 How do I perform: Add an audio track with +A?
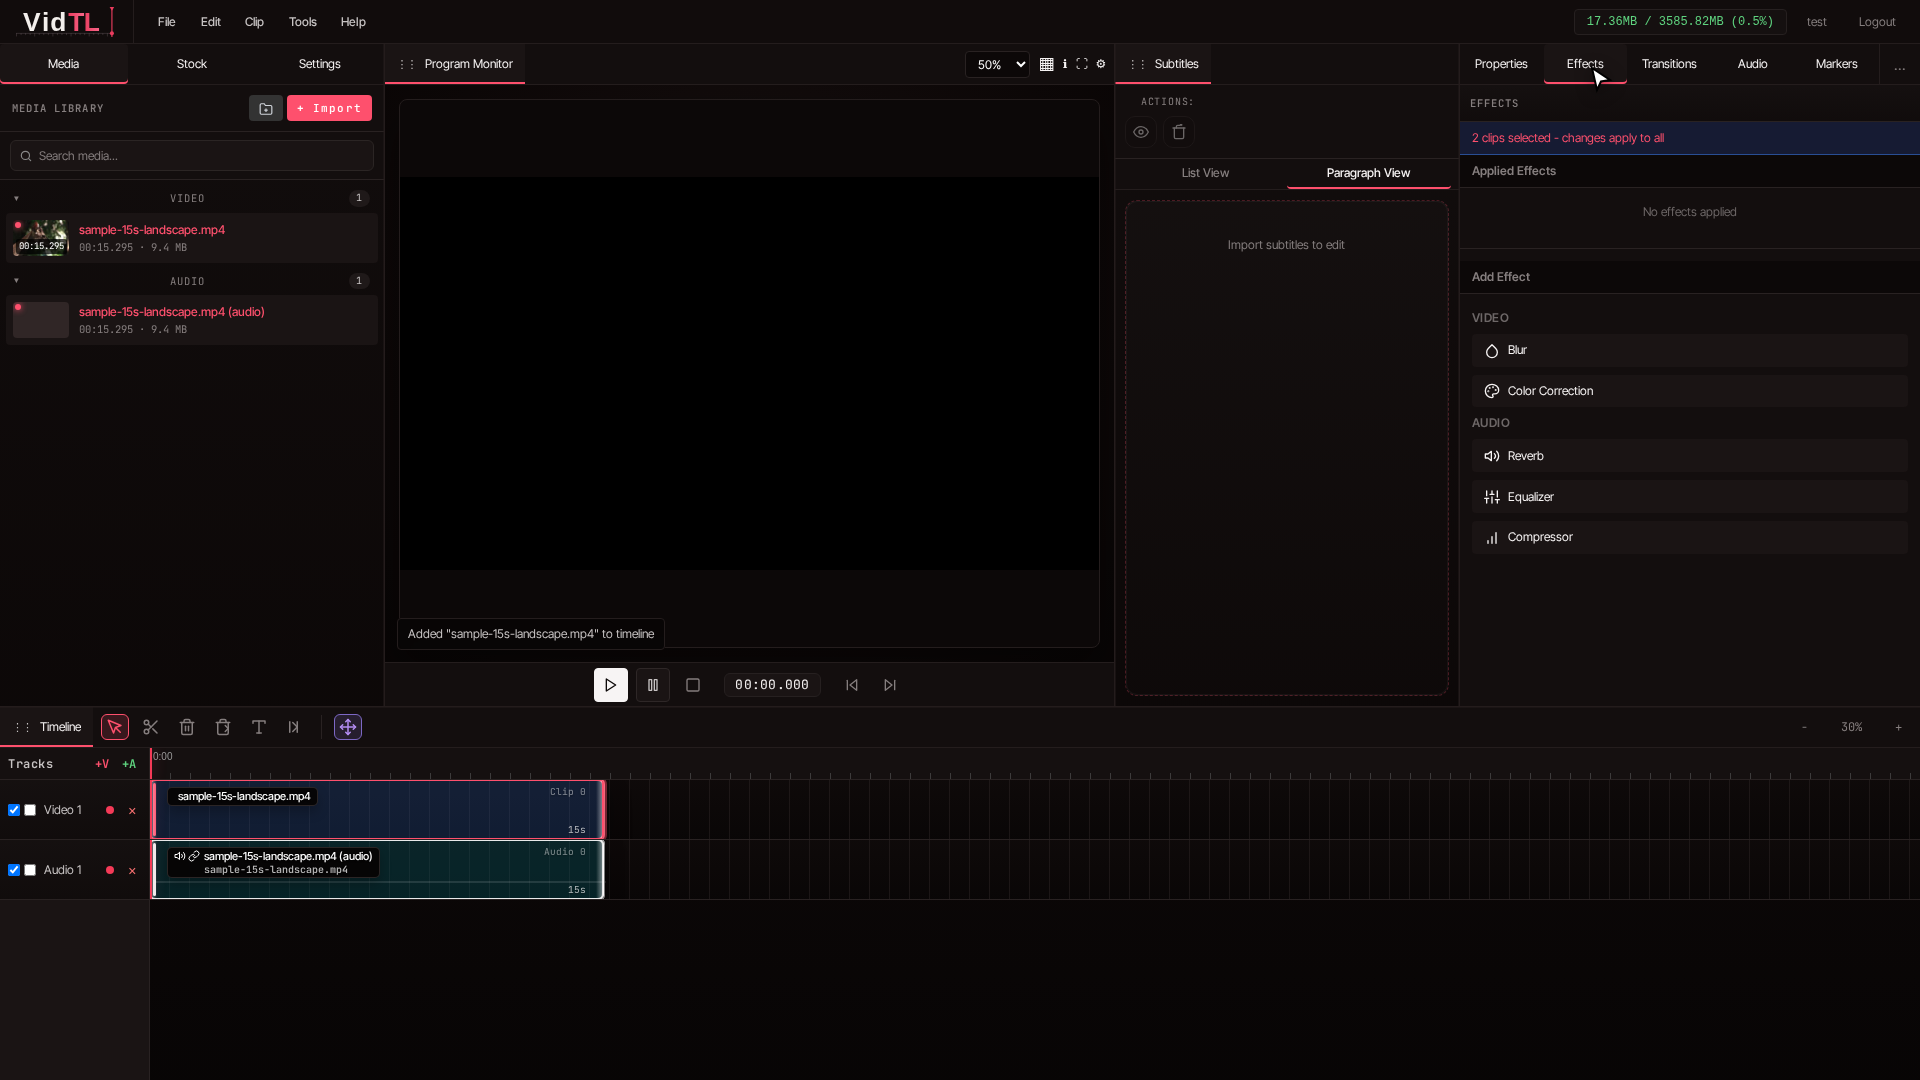pyautogui.click(x=129, y=764)
